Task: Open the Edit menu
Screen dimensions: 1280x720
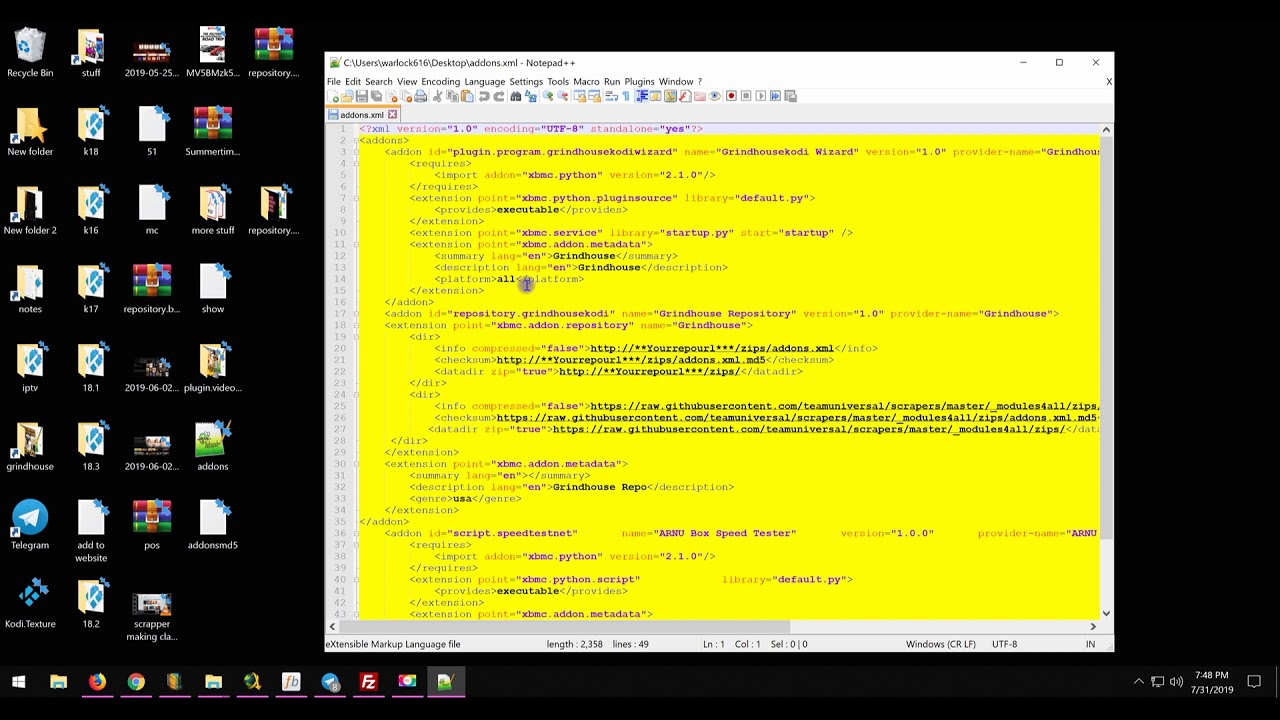Action: coord(353,81)
